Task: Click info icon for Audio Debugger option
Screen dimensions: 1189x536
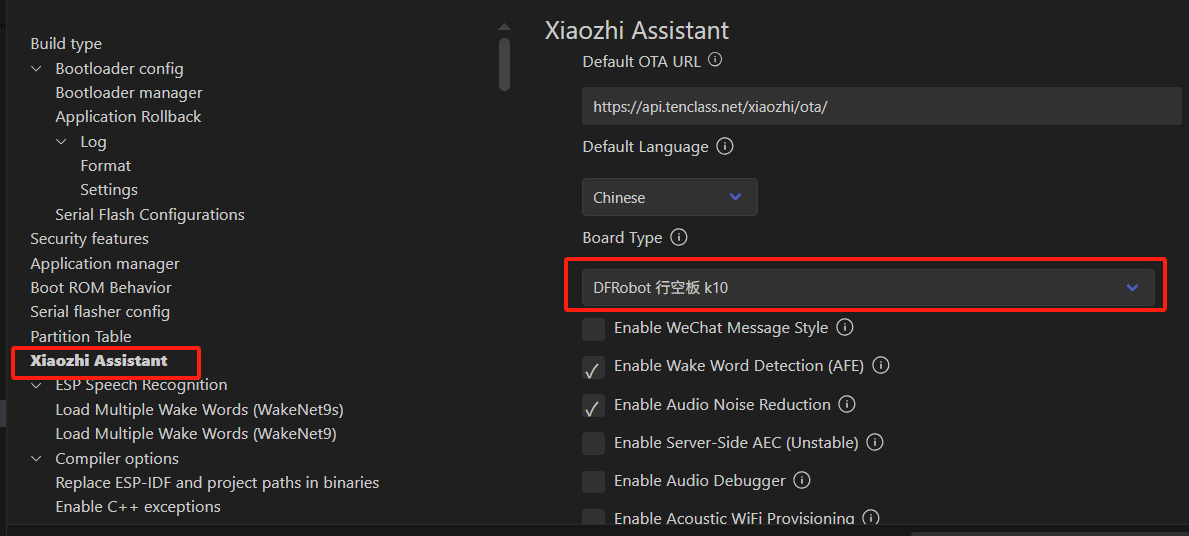Action: [x=802, y=481]
